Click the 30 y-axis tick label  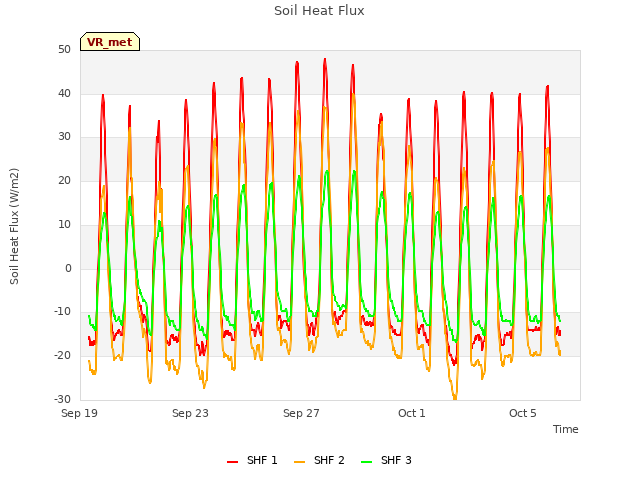tap(64, 137)
